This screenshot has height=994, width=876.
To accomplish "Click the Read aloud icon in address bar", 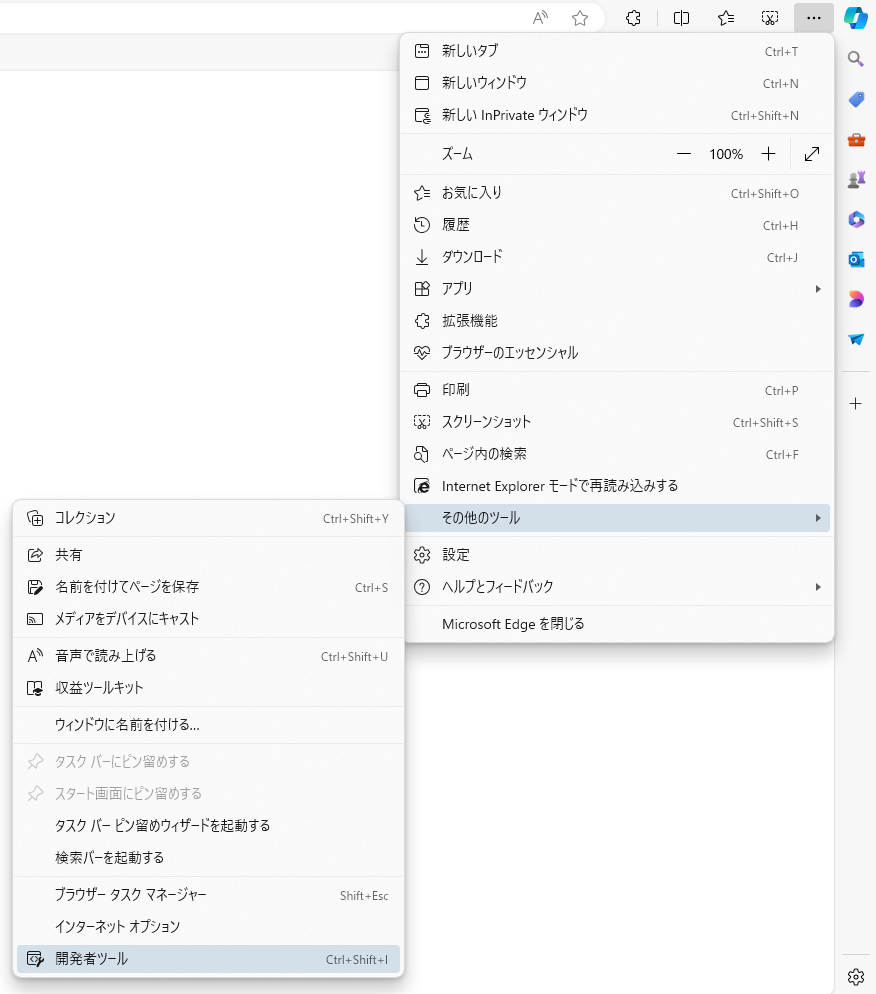I will tap(541, 18).
